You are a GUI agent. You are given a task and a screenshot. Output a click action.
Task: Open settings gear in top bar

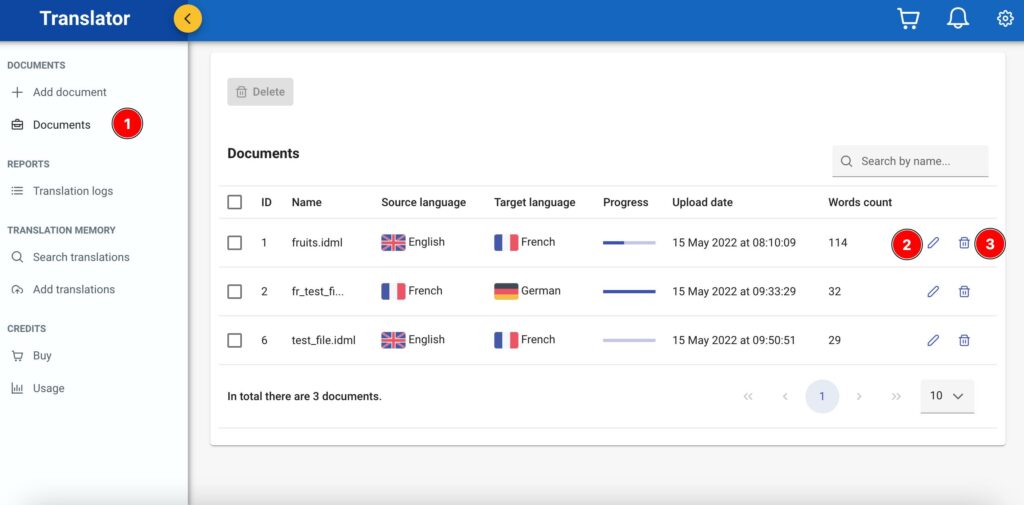(x=1005, y=19)
